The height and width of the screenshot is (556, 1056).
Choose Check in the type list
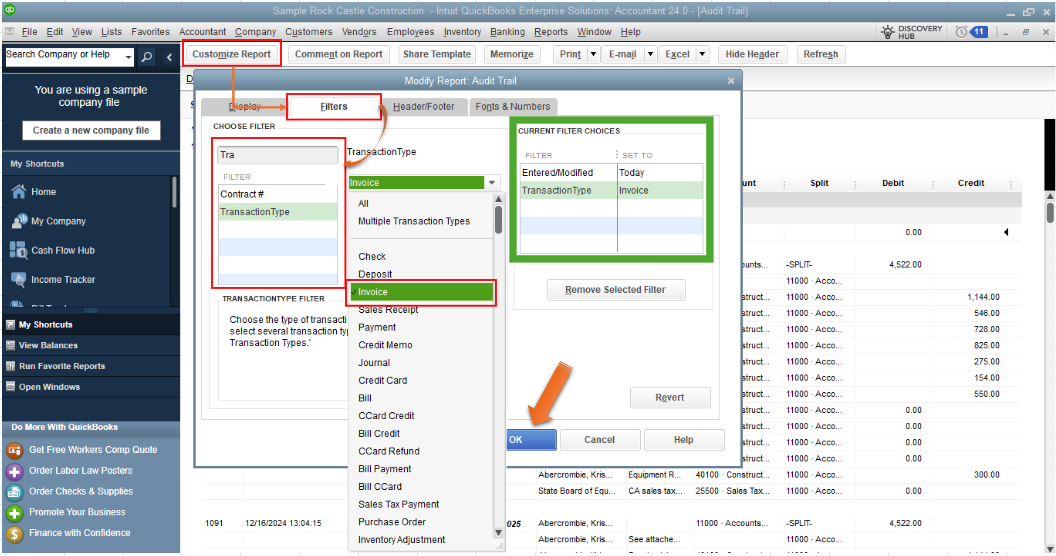point(372,256)
